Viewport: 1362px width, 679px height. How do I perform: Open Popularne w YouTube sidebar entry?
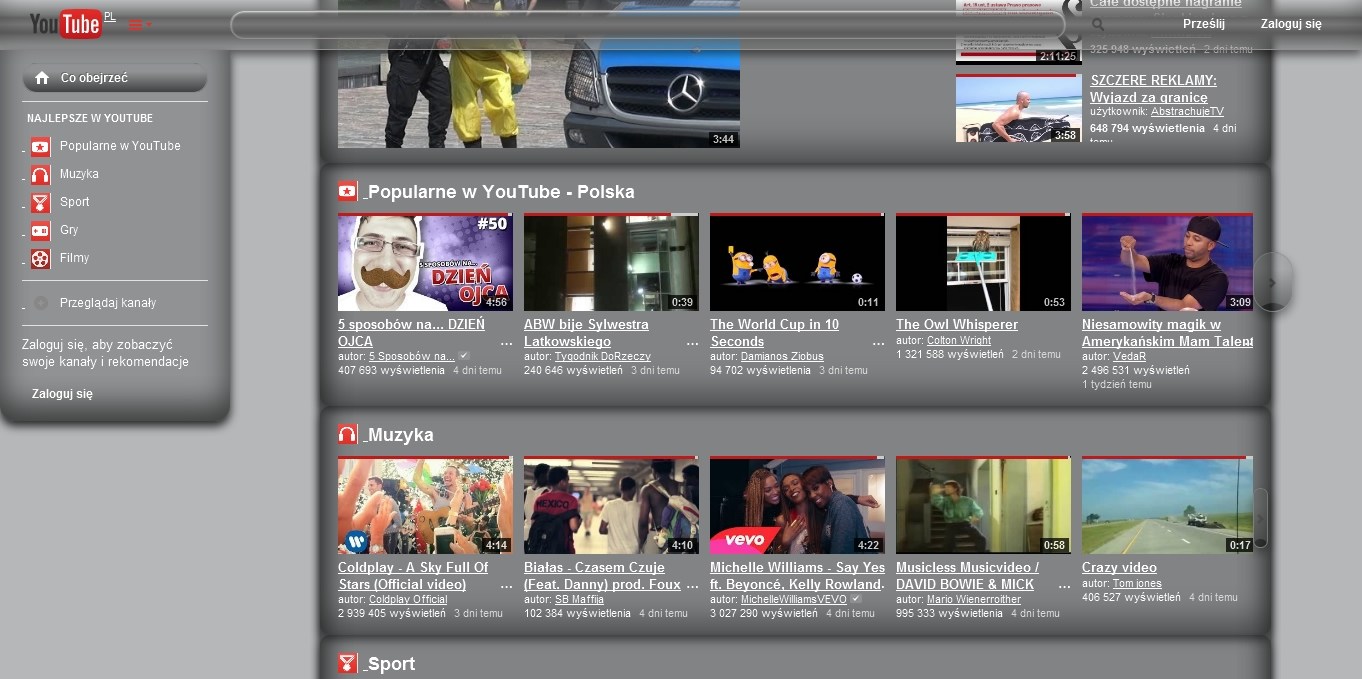coord(120,146)
